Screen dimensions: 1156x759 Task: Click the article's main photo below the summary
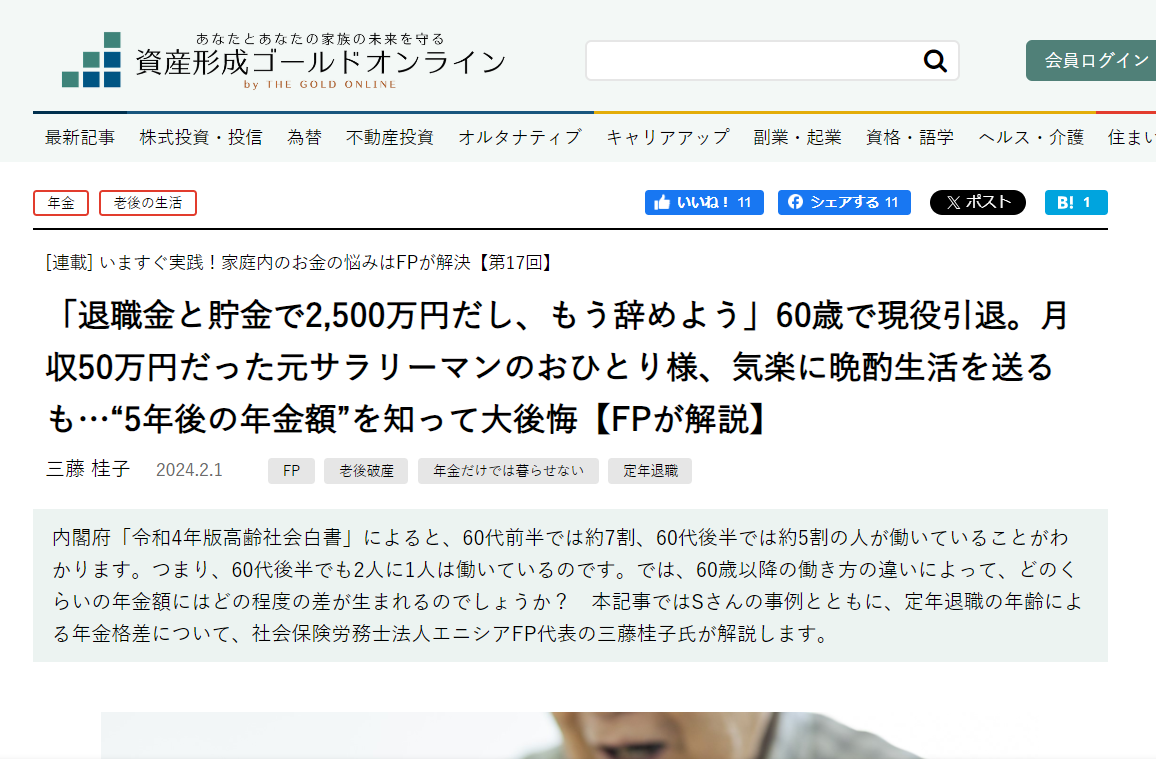(570, 735)
